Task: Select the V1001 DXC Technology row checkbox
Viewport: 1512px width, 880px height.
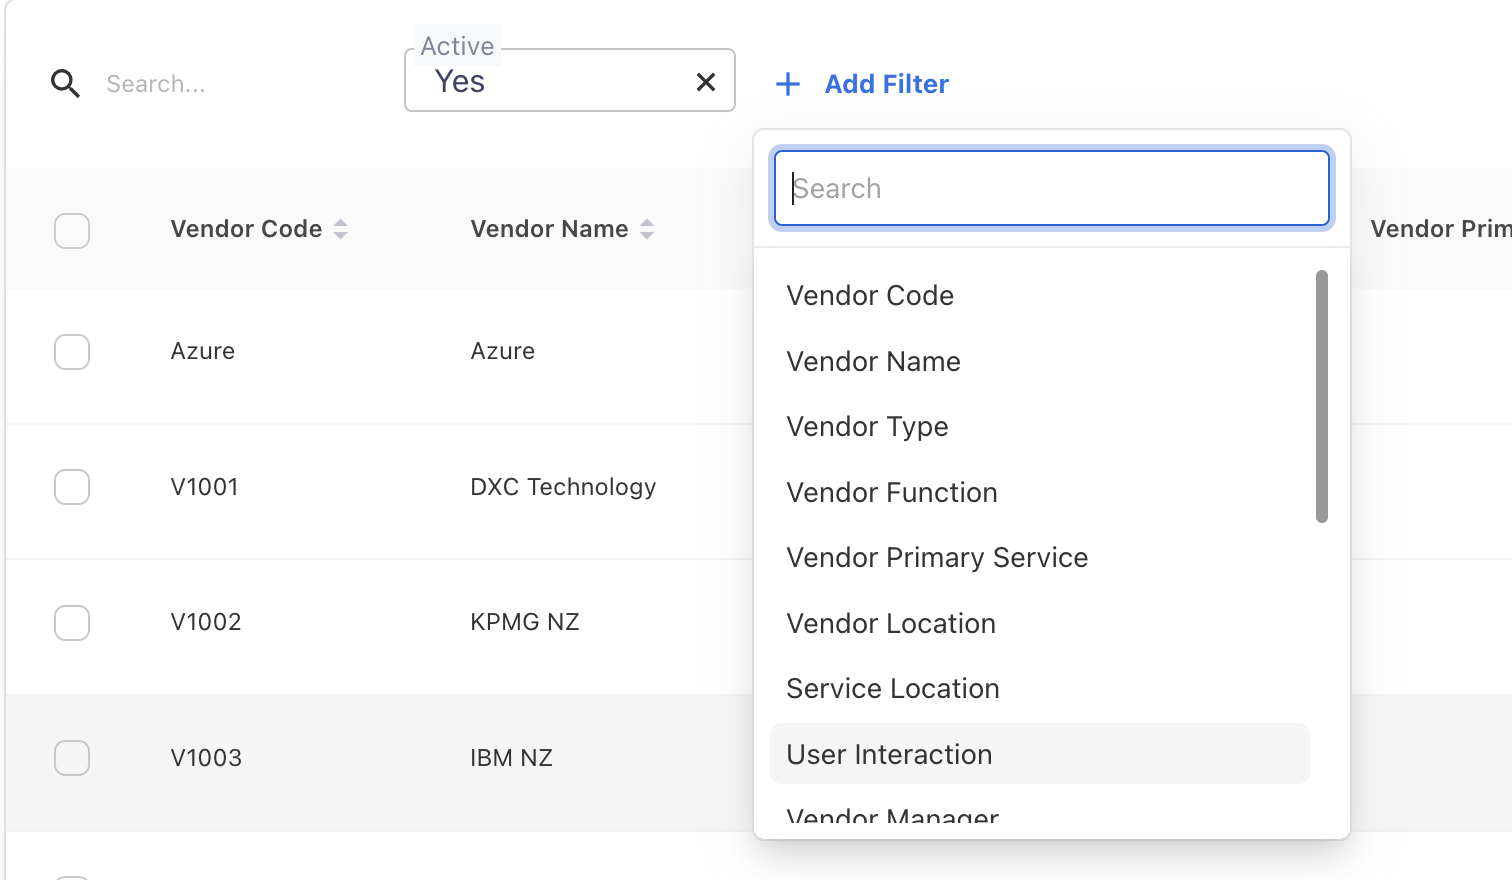Action: coord(72,487)
